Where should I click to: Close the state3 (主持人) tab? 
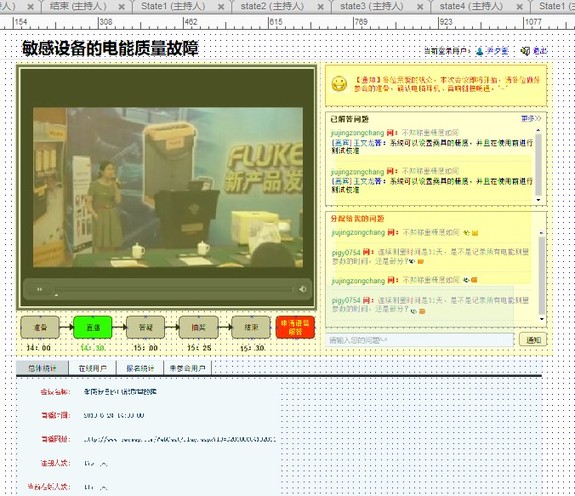tap(420, 7)
